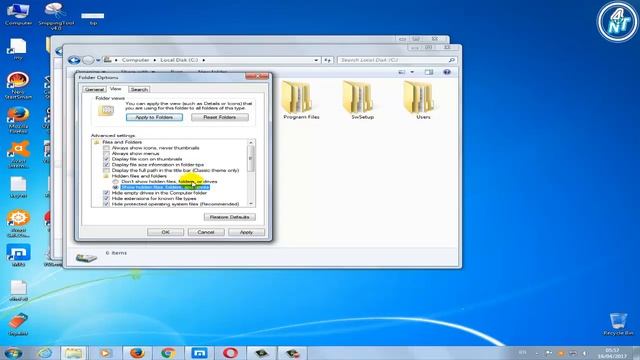
Task: Open the SnippingTool v4.0 desktop shortcut
Action: point(56,16)
